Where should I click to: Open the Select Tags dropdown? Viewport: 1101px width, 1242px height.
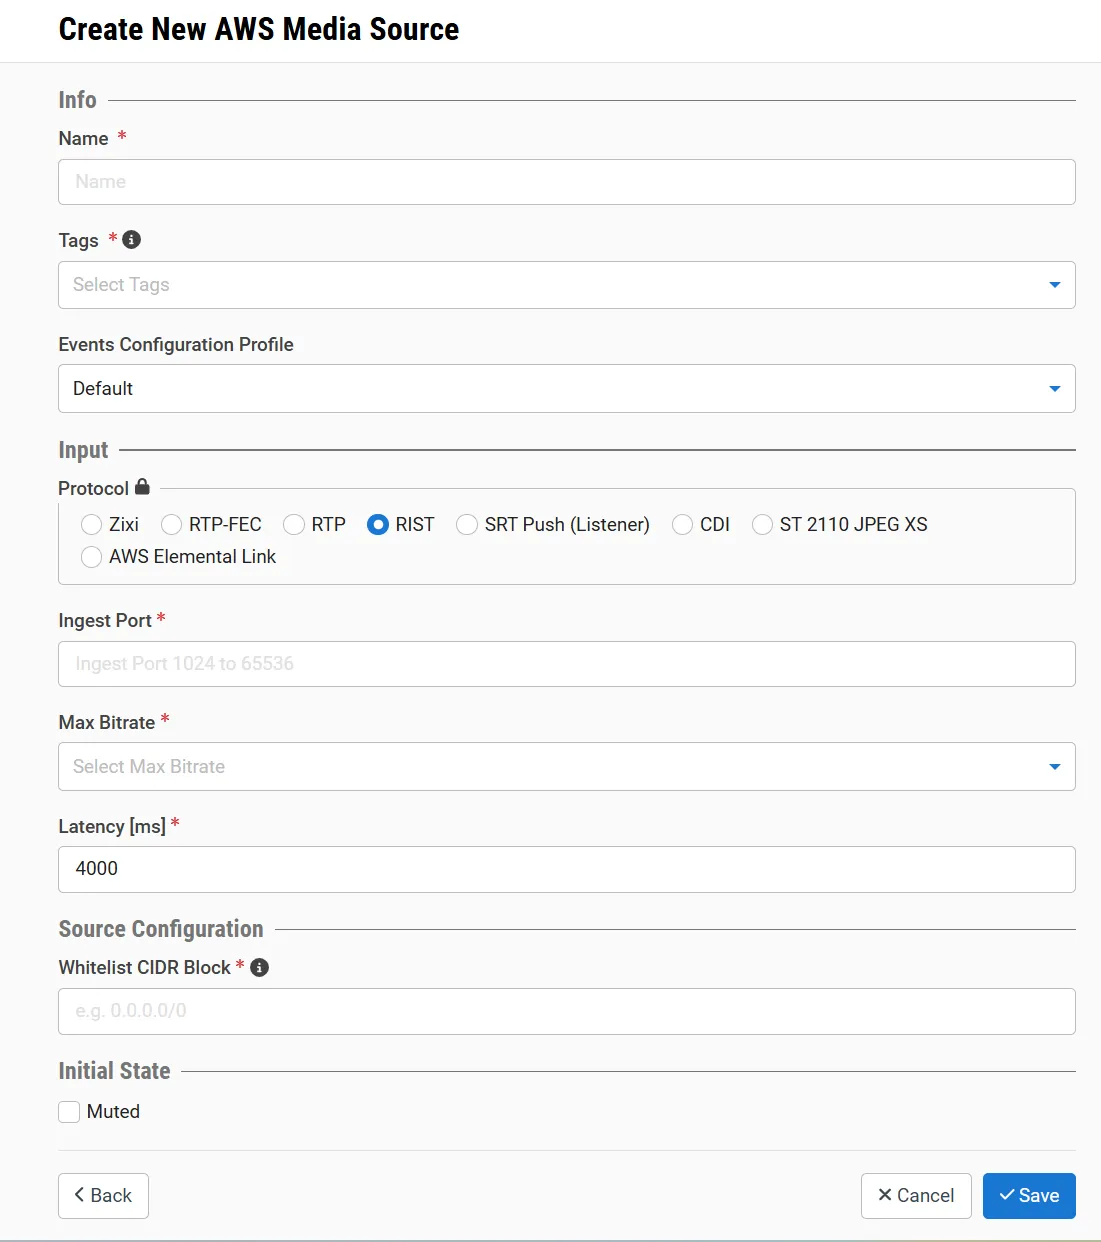click(567, 285)
